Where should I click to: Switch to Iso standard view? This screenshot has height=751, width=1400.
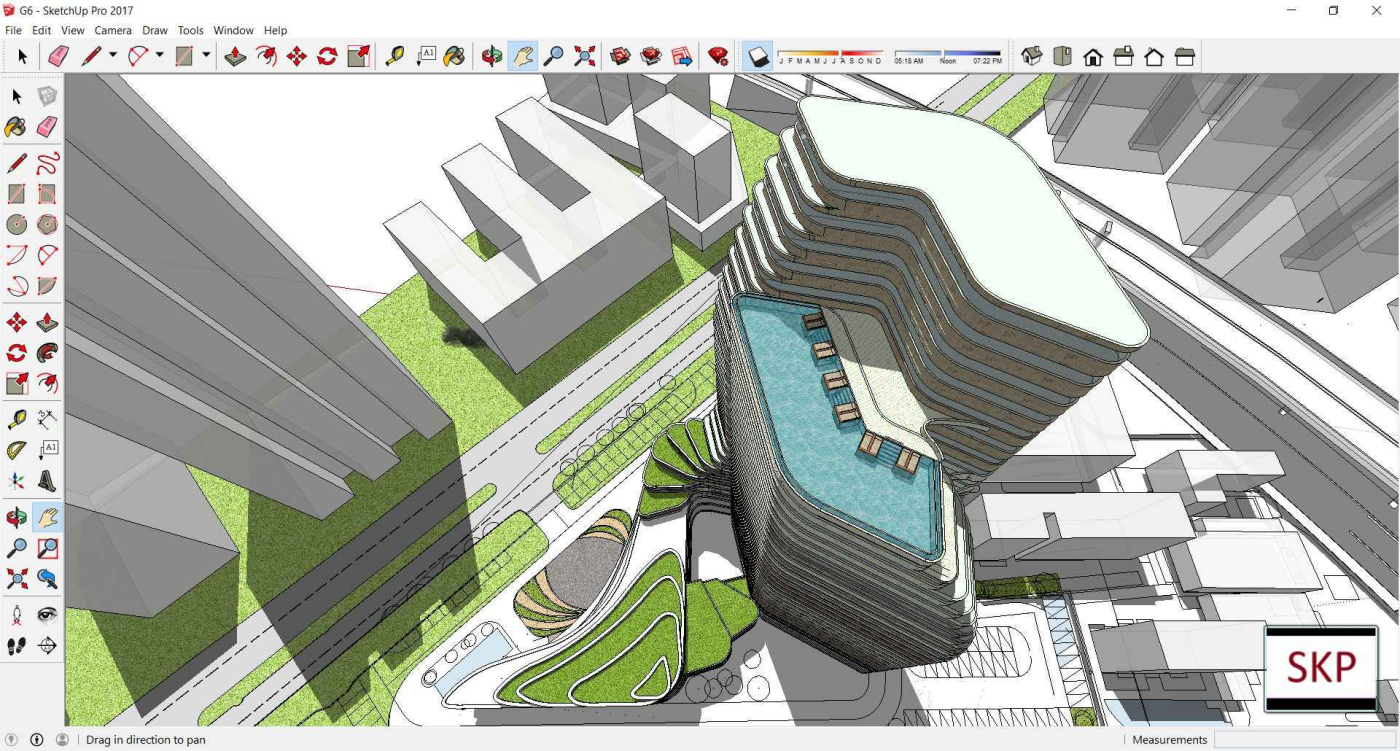(1032, 57)
